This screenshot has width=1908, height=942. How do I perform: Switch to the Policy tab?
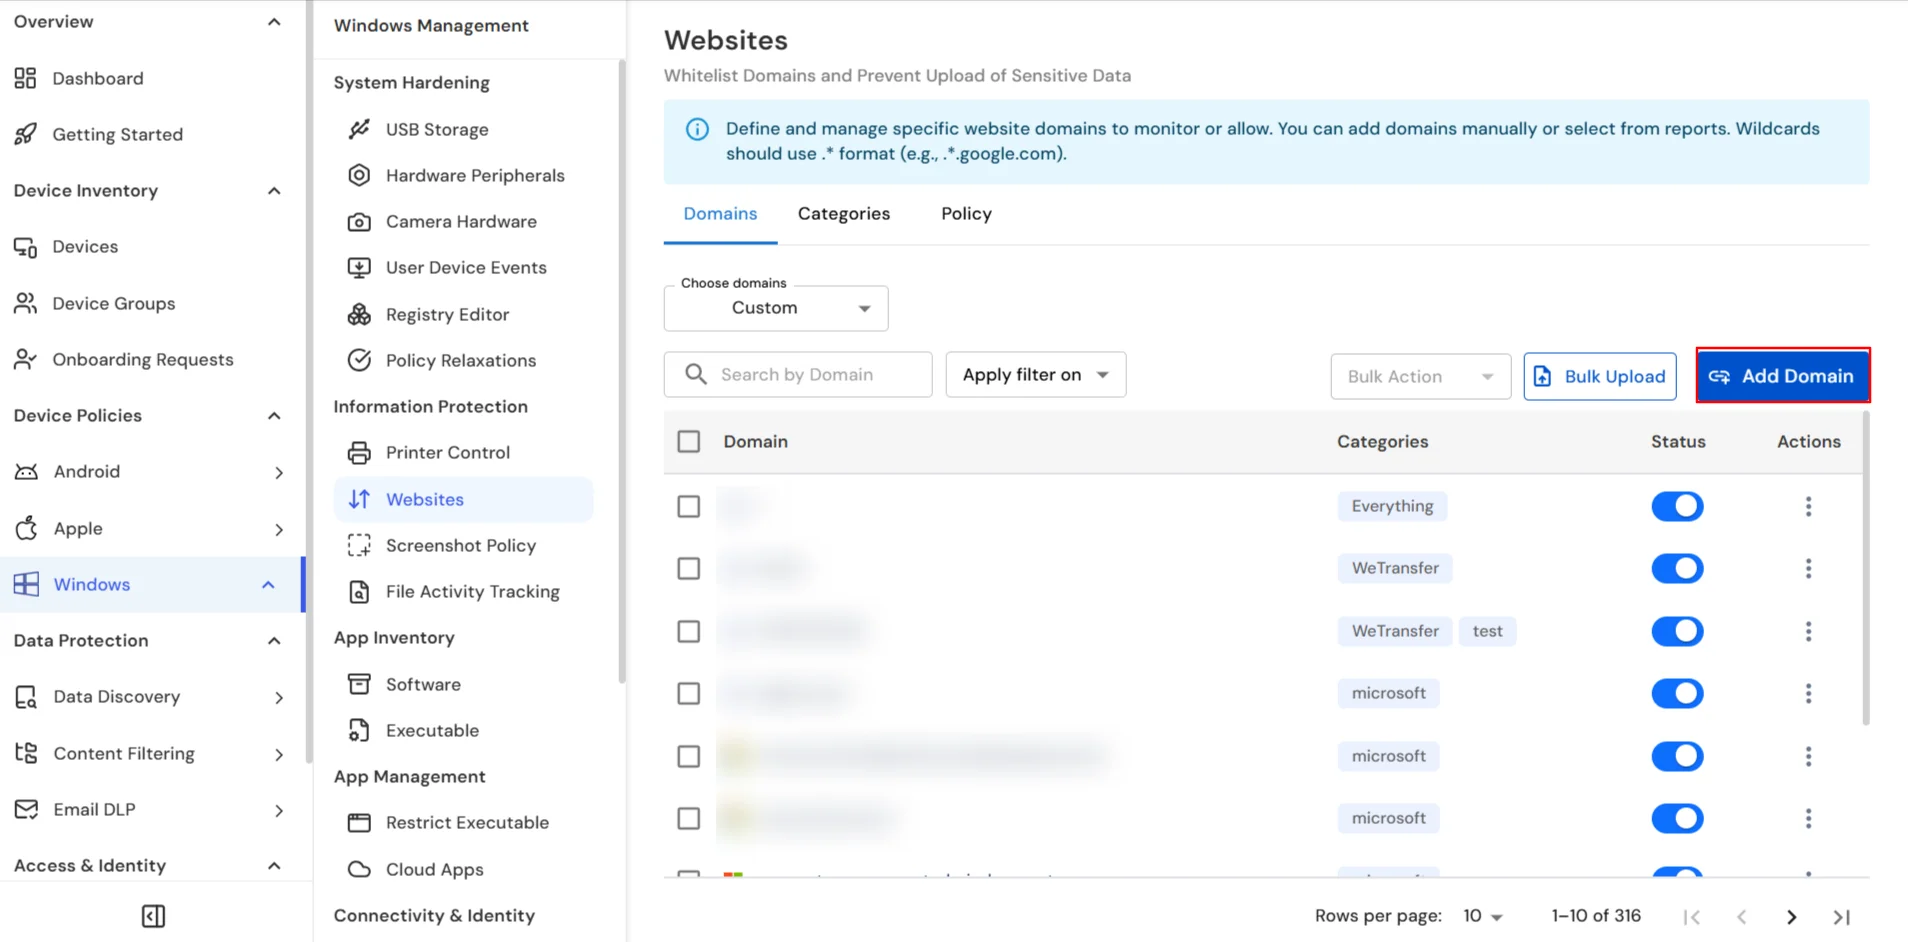tap(966, 214)
